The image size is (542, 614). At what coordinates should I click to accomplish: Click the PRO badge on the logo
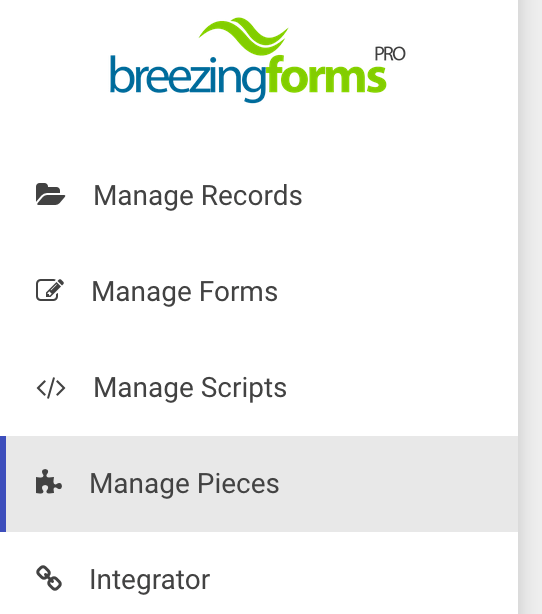(x=390, y=54)
